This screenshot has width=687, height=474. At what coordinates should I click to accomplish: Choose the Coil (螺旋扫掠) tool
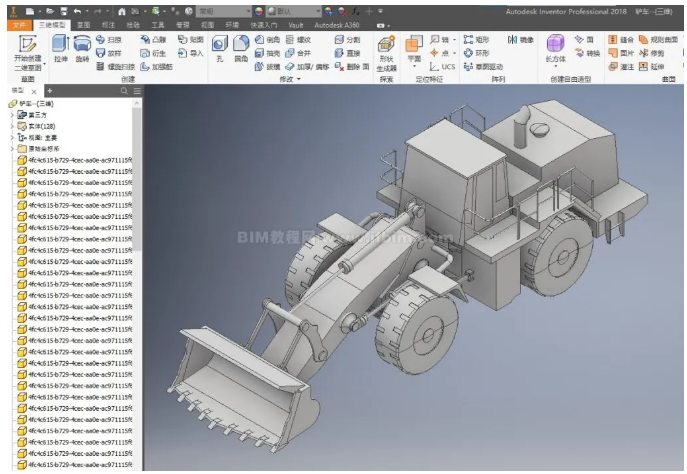coord(116,67)
